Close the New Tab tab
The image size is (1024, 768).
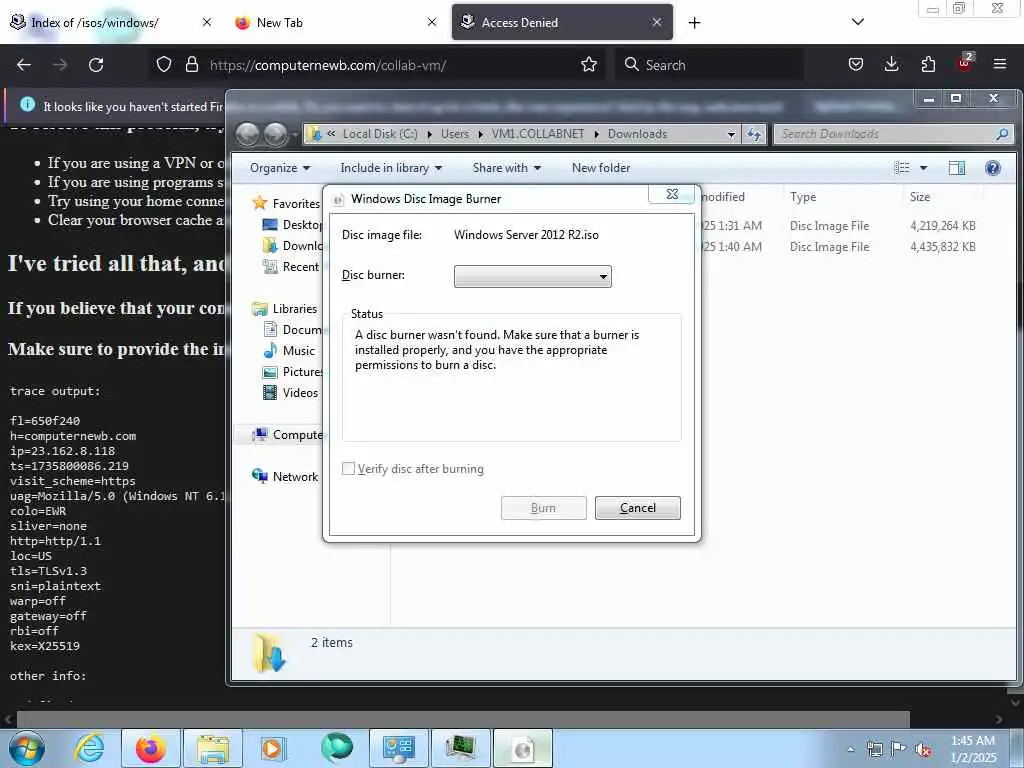(x=432, y=22)
